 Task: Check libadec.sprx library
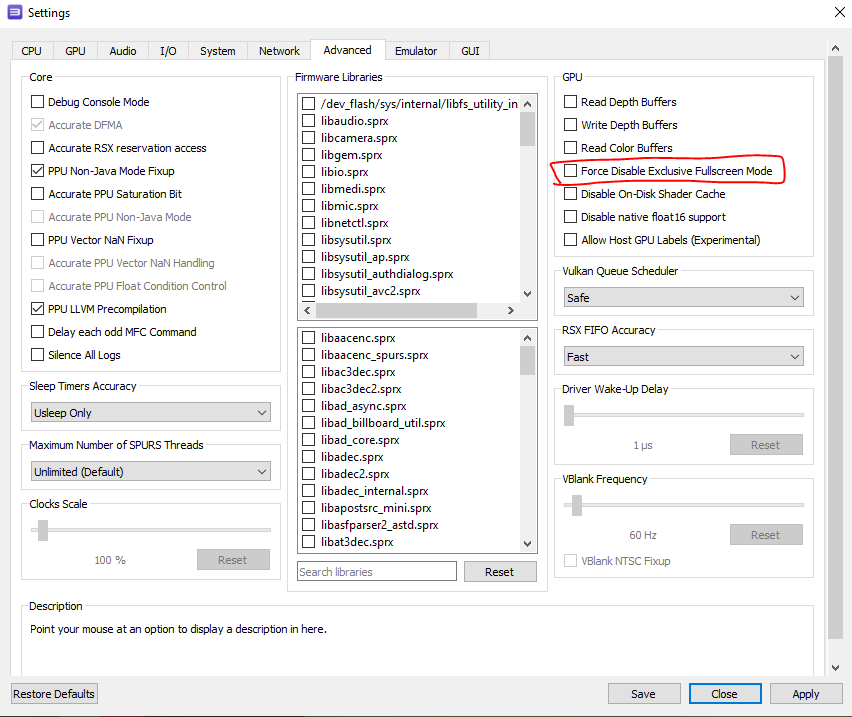coord(308,457)
